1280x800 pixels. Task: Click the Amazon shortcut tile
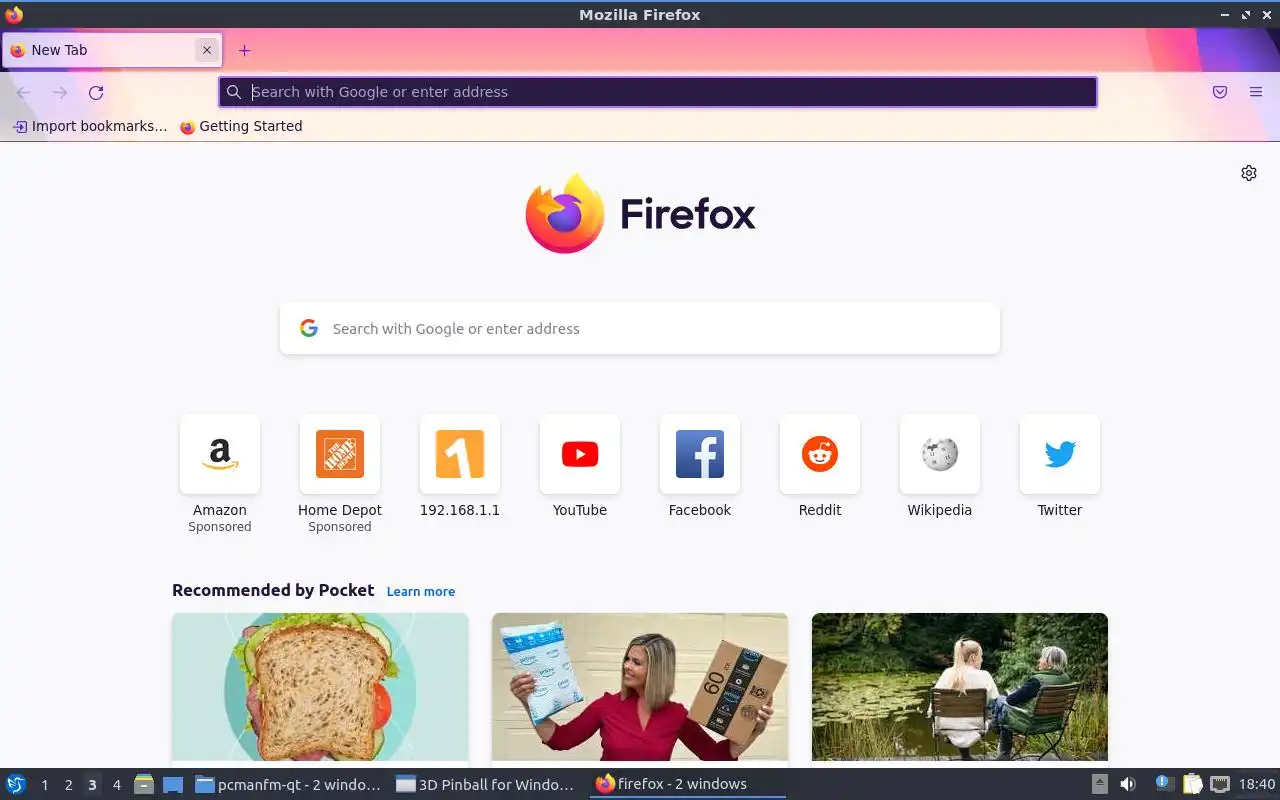pos(220,454)
